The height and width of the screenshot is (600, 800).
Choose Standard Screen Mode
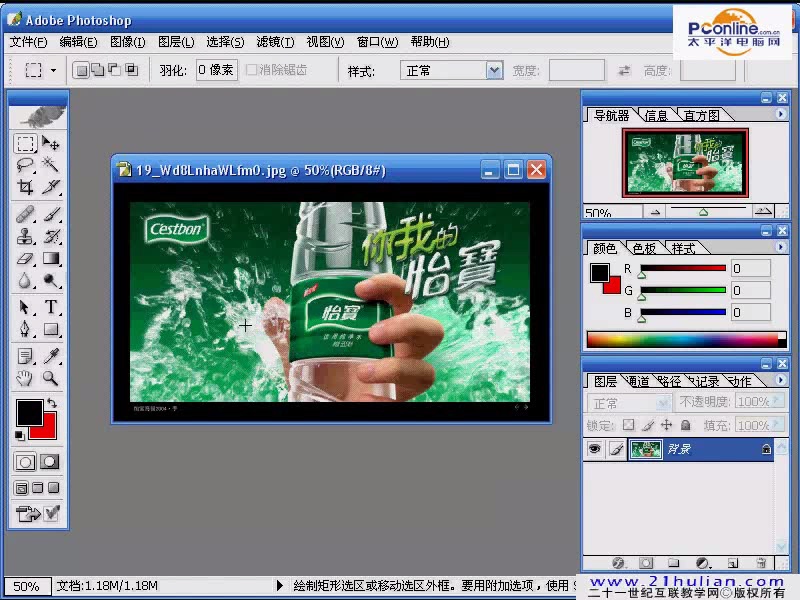pos(21,488)
